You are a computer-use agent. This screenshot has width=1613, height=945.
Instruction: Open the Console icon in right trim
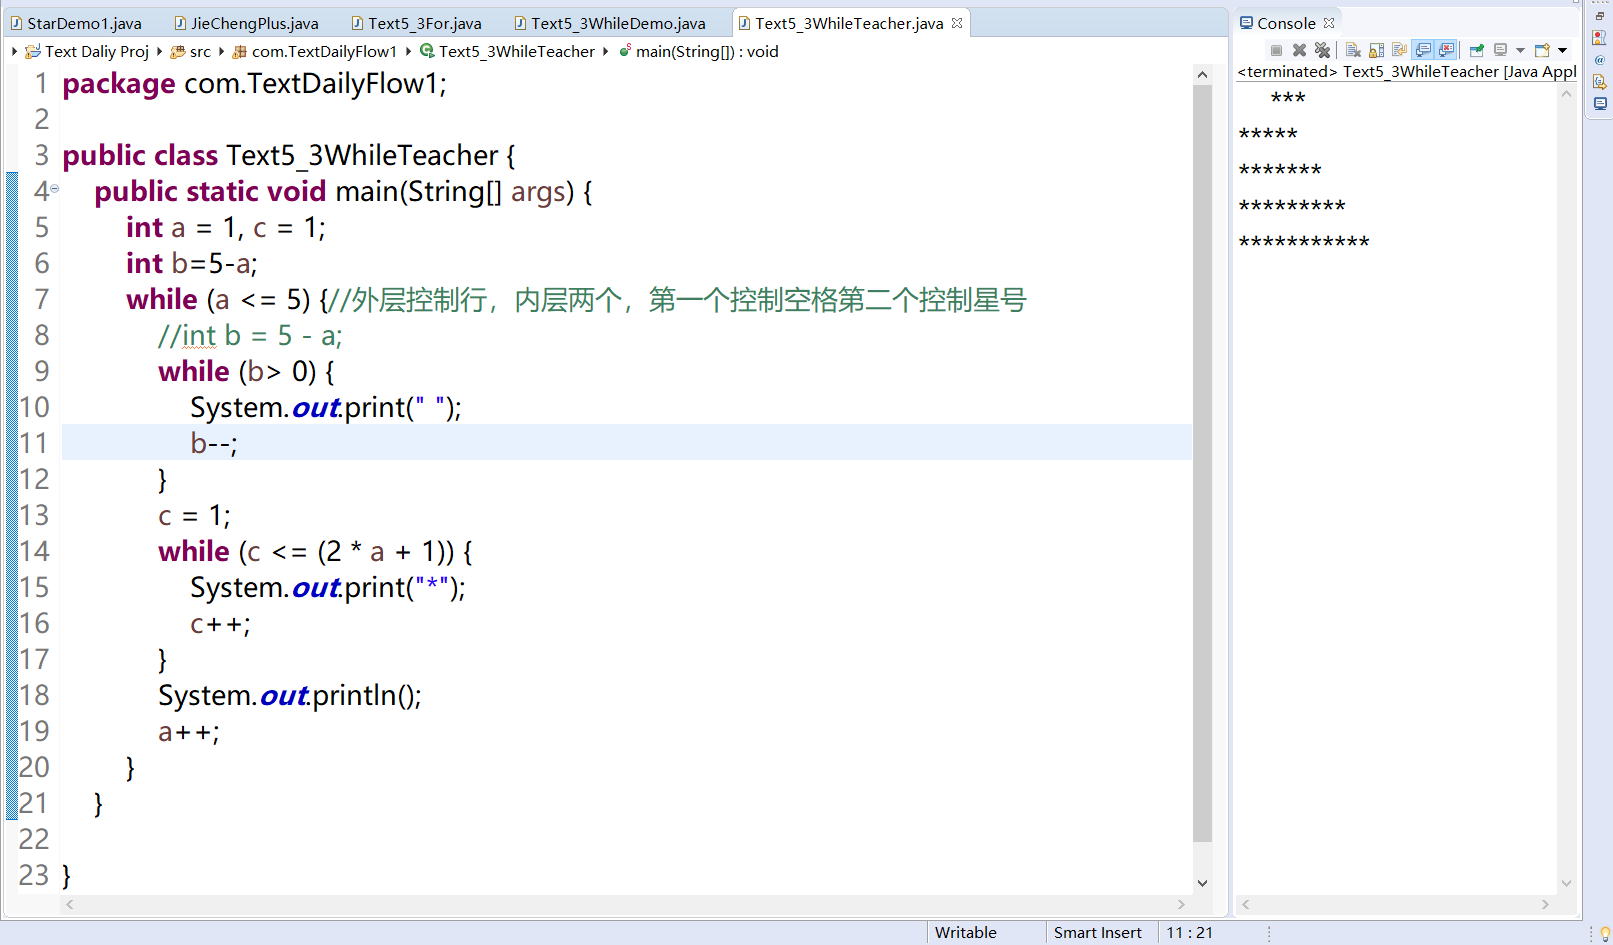pos(1599,104)
